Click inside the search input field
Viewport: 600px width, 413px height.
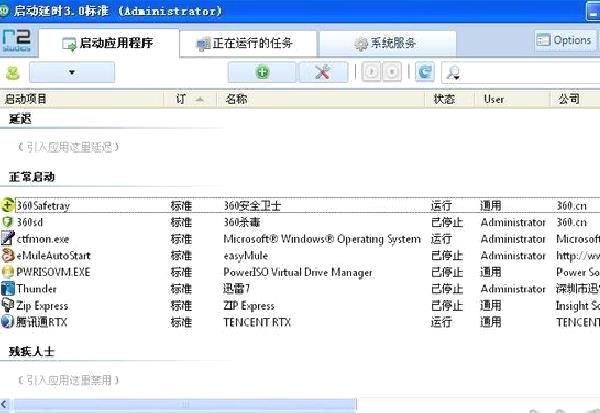tap(530, 73)
